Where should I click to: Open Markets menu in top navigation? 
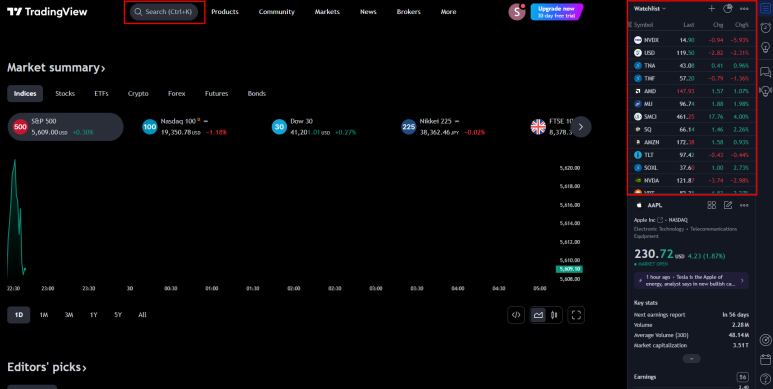coord(327,12)
